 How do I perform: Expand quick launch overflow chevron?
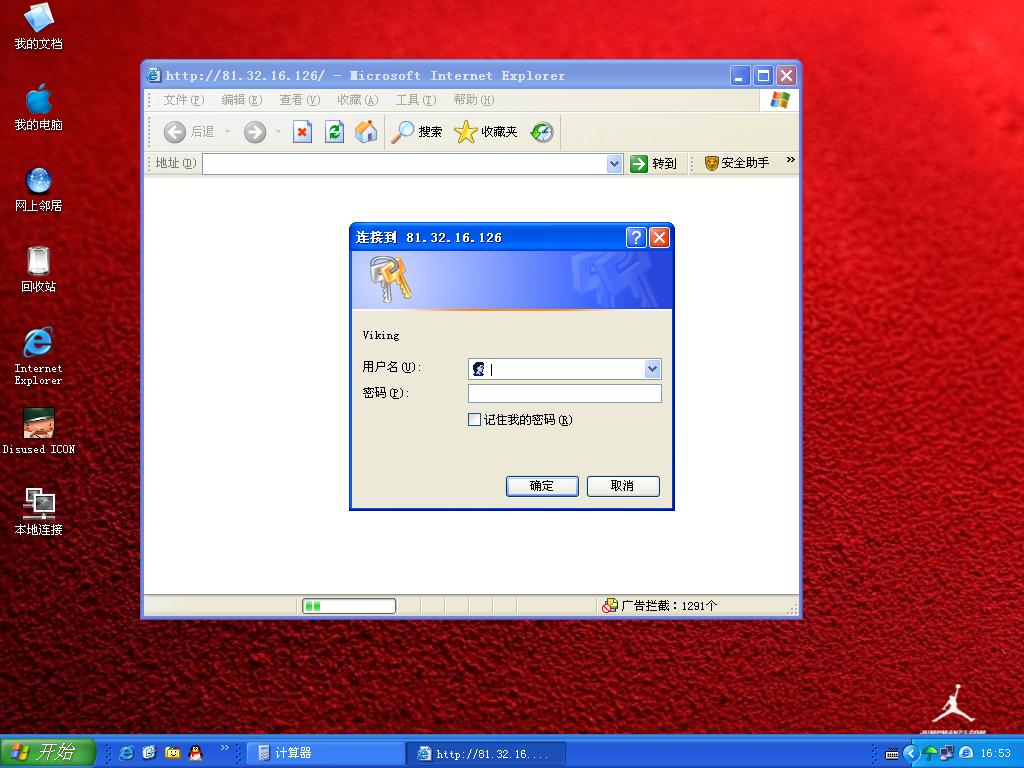pyautogui.click(x=225, y=748)
